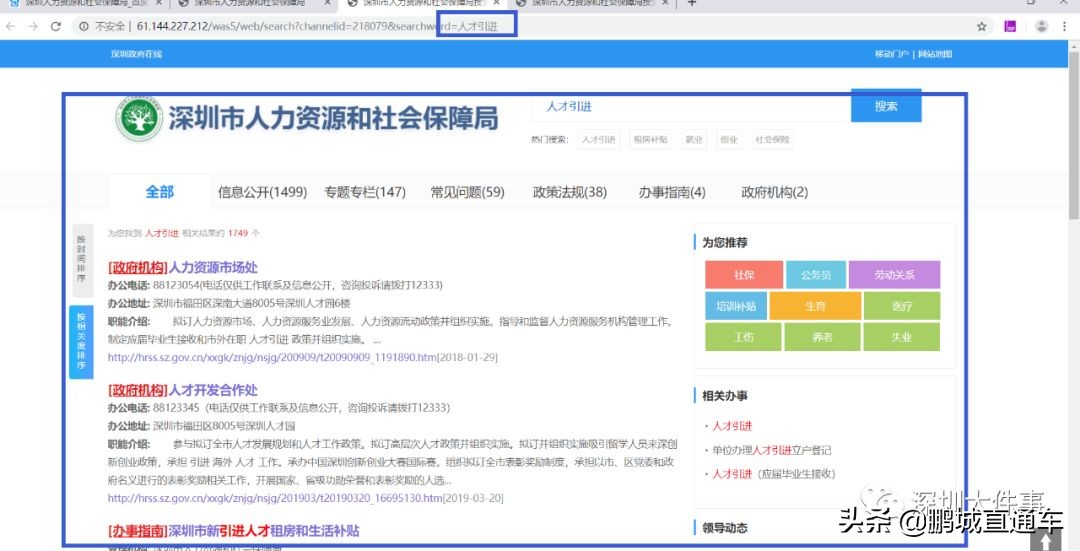
Task: Select hot search keyword 租房补贴
Action: [650, 139]
